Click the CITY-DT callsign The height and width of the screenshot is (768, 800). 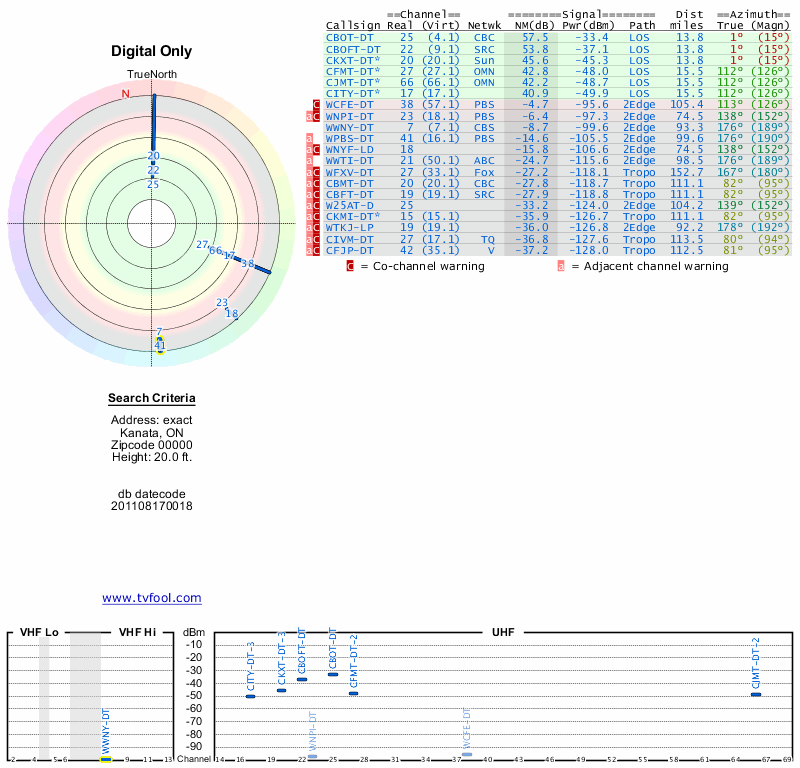(353, 93)
